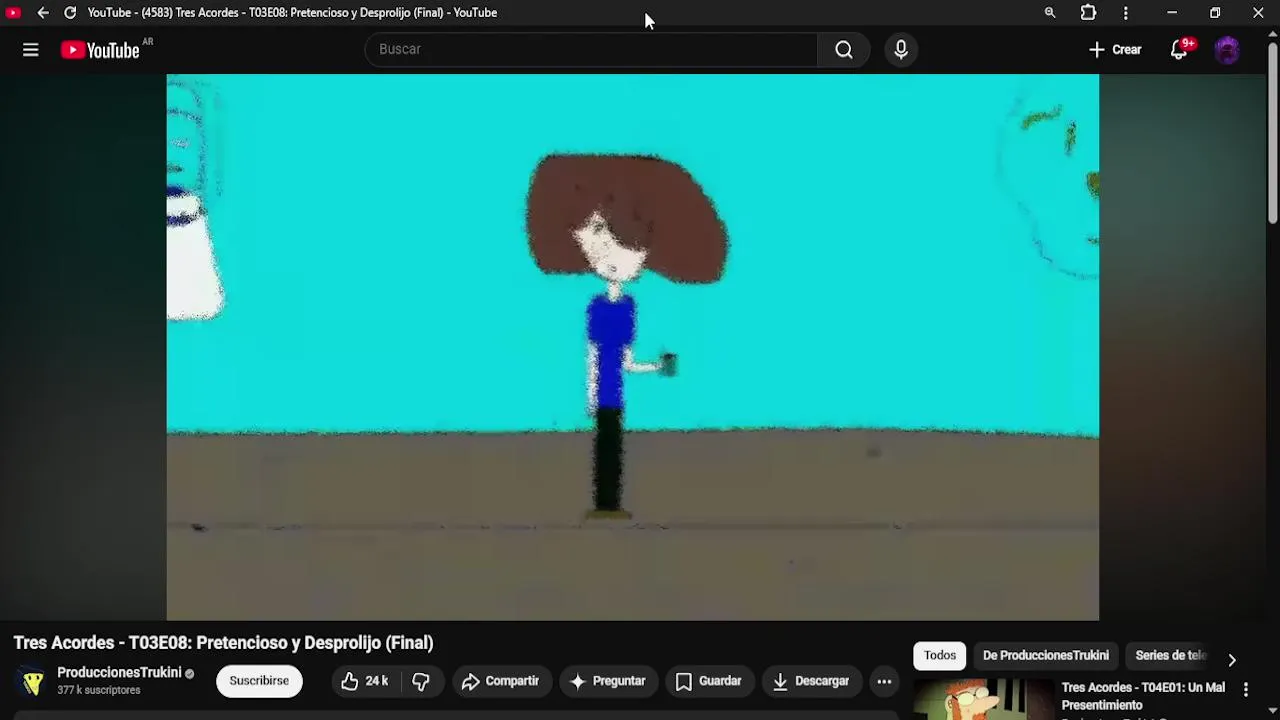Click the T04E01 video thumbnail
The height and width of the screenshot is (720, 1280).
[983, 699]
